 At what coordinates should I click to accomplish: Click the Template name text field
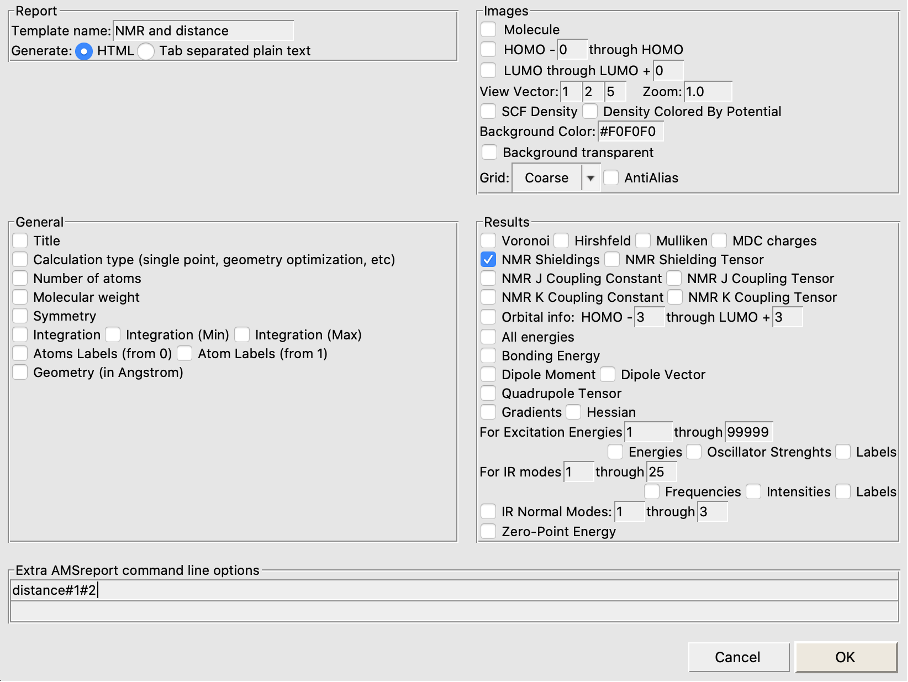click(203, 31)
